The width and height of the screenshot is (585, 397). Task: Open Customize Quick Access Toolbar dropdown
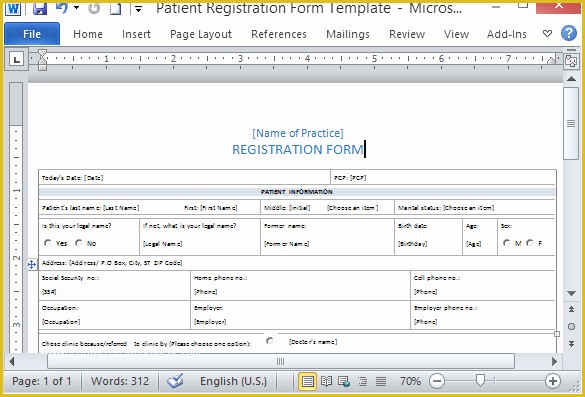pyautogui.click(x=138, y=9)
